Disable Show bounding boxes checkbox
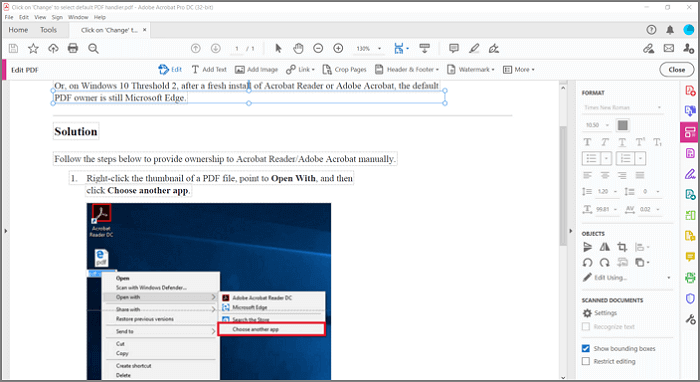 coord(586,348)
